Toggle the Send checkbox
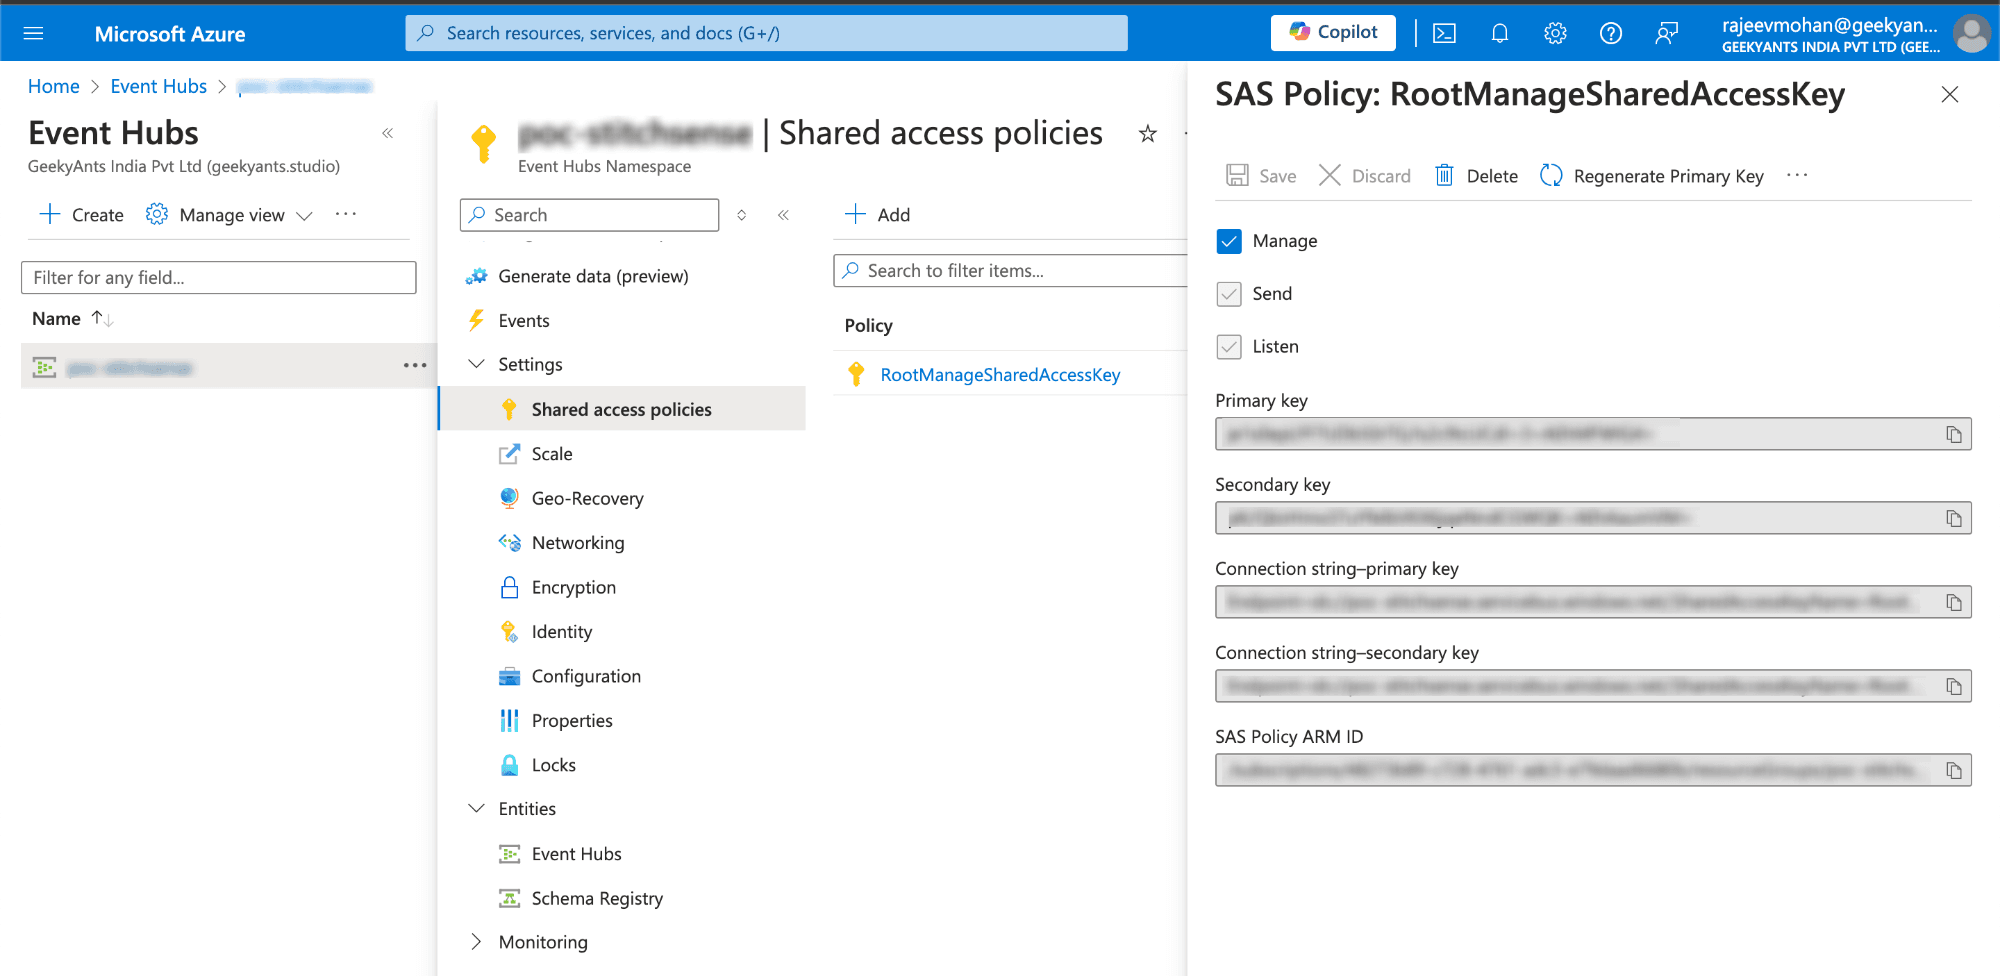Image resolution: width=2000 pixels, height=976 pixels. point(1229,294)
